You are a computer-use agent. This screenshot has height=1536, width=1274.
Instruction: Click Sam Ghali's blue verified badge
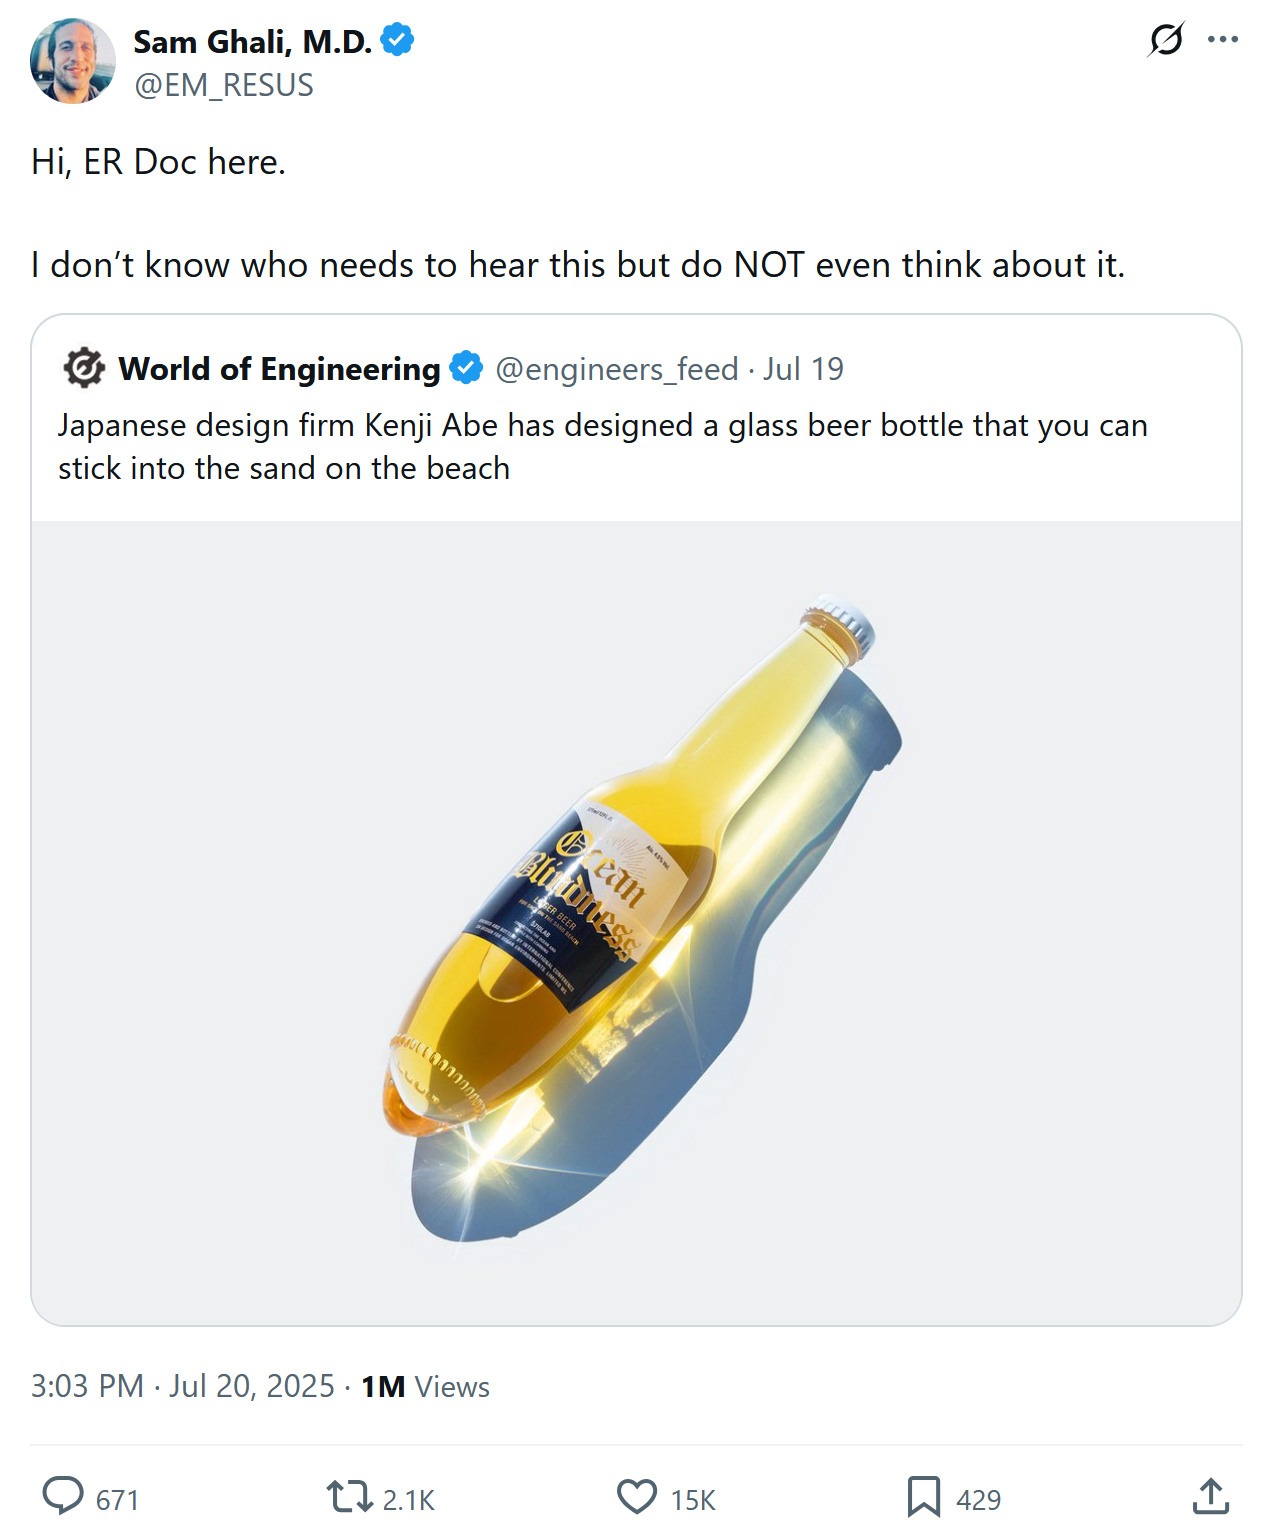tap(397, 41)
